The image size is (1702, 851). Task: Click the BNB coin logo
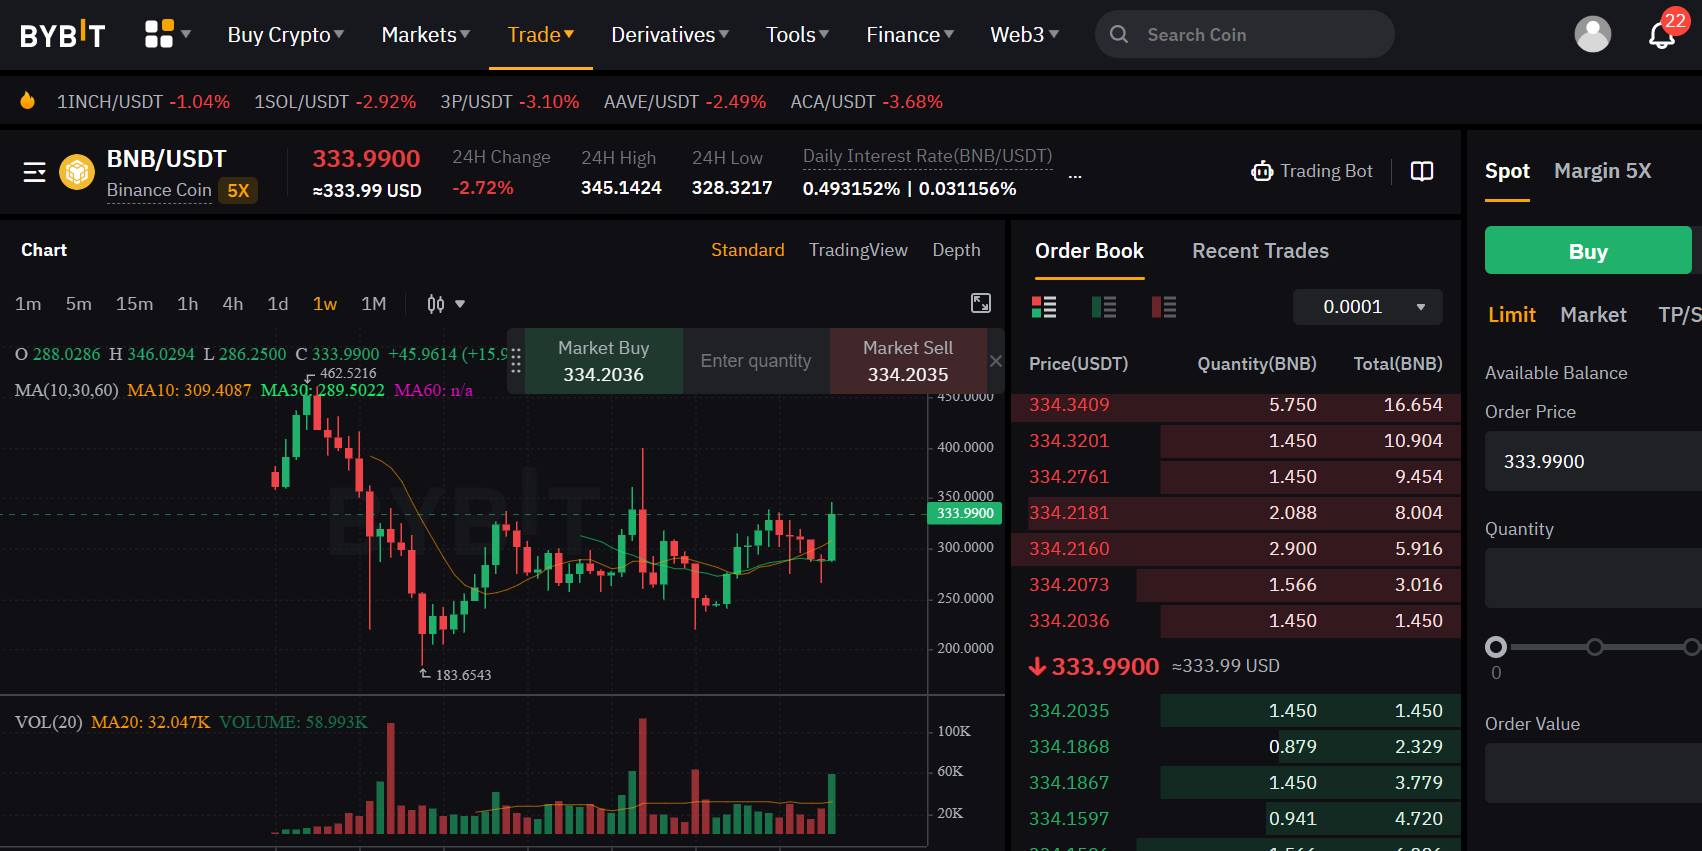77,172
